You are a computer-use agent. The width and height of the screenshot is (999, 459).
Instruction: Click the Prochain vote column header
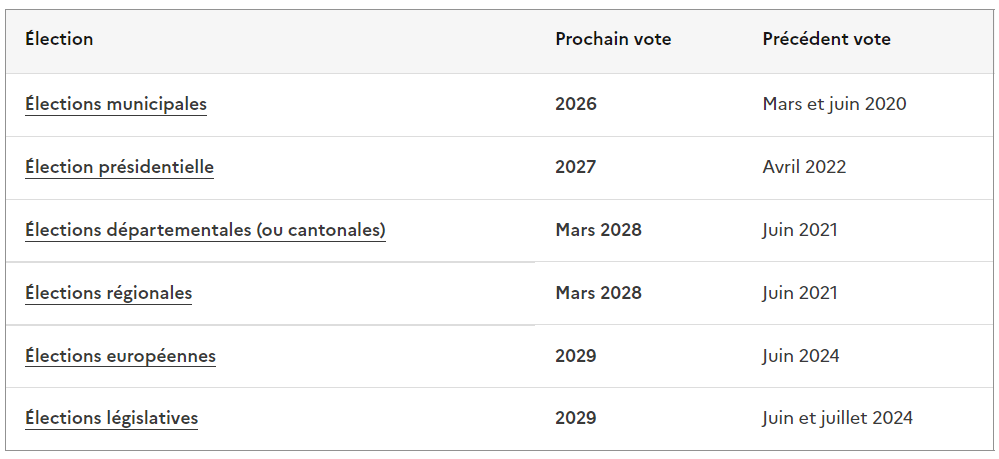(x=613, y=40)
